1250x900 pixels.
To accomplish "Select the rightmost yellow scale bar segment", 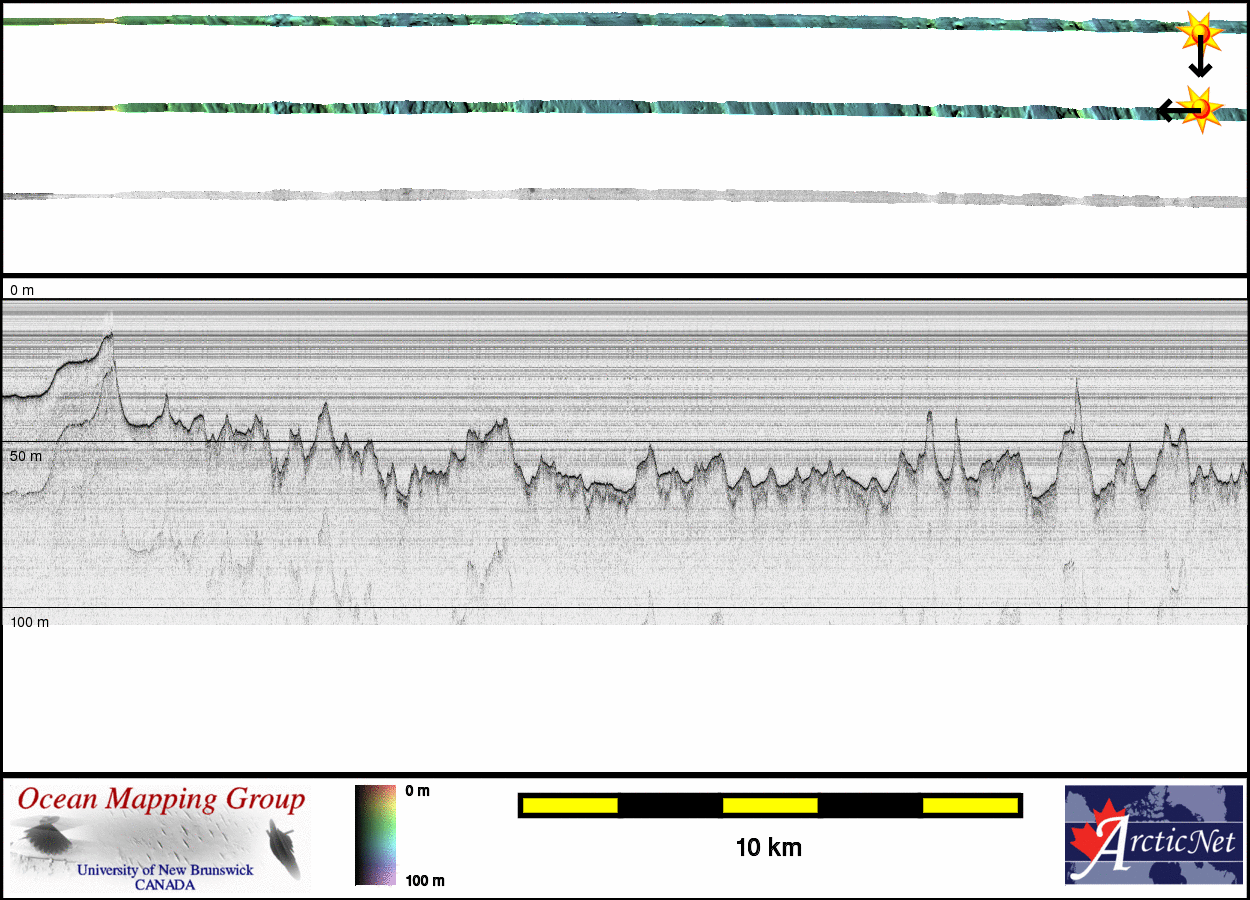I will (969, 805).
